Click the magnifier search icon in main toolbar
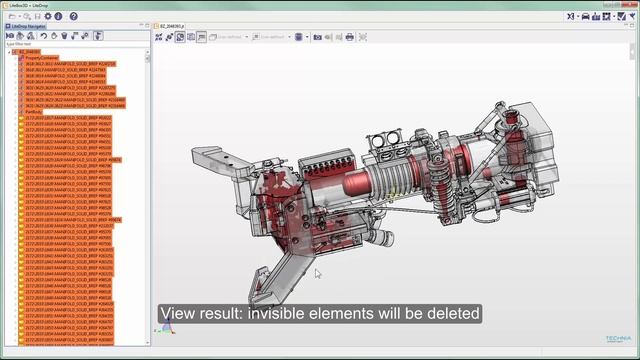Screen dimensions: 640x360 tap(27, 16)
